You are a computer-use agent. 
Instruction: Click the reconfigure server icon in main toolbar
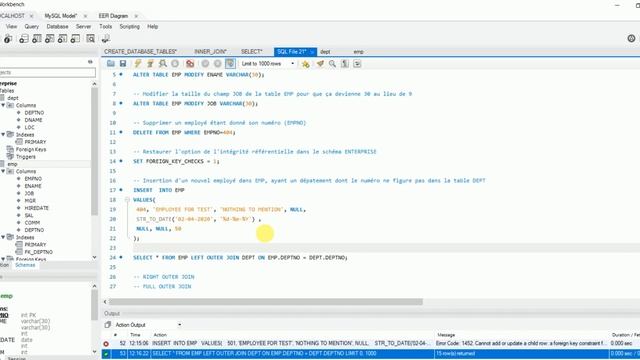click(x=106, y=39)
